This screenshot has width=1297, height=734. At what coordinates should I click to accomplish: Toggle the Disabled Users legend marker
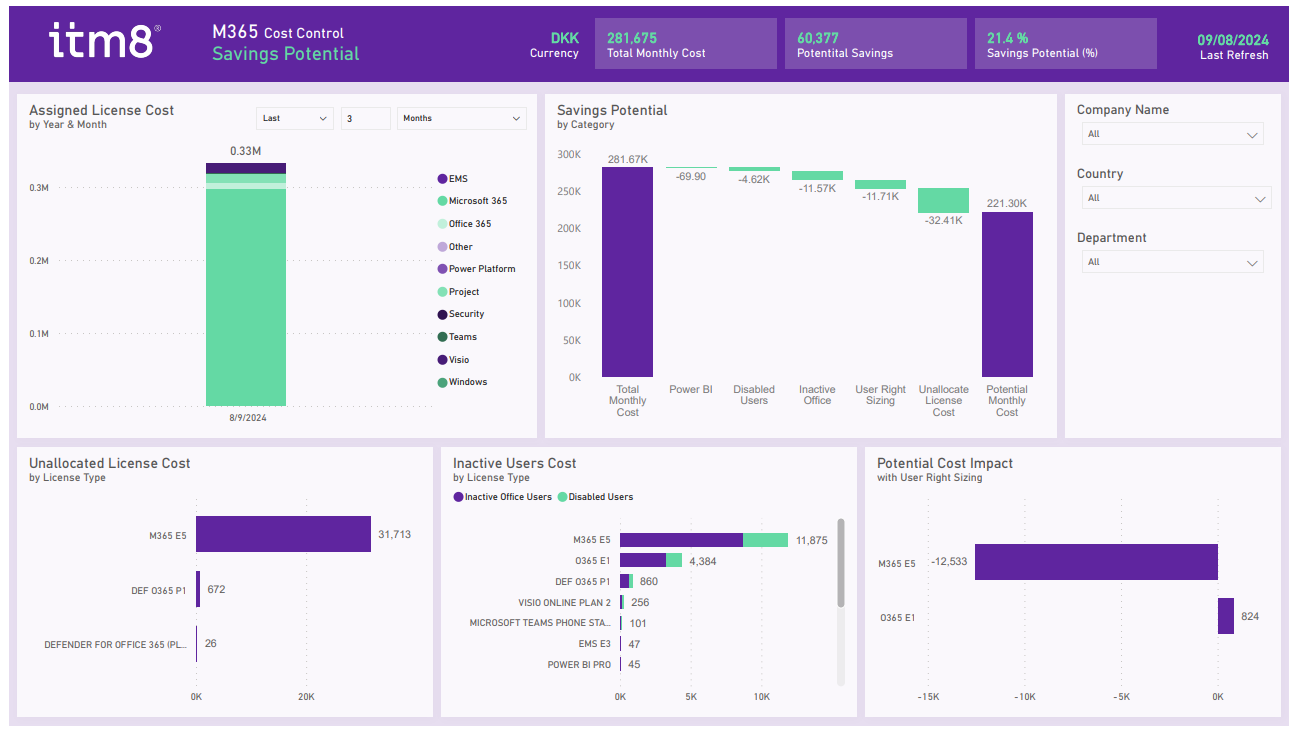click(562, 497)
